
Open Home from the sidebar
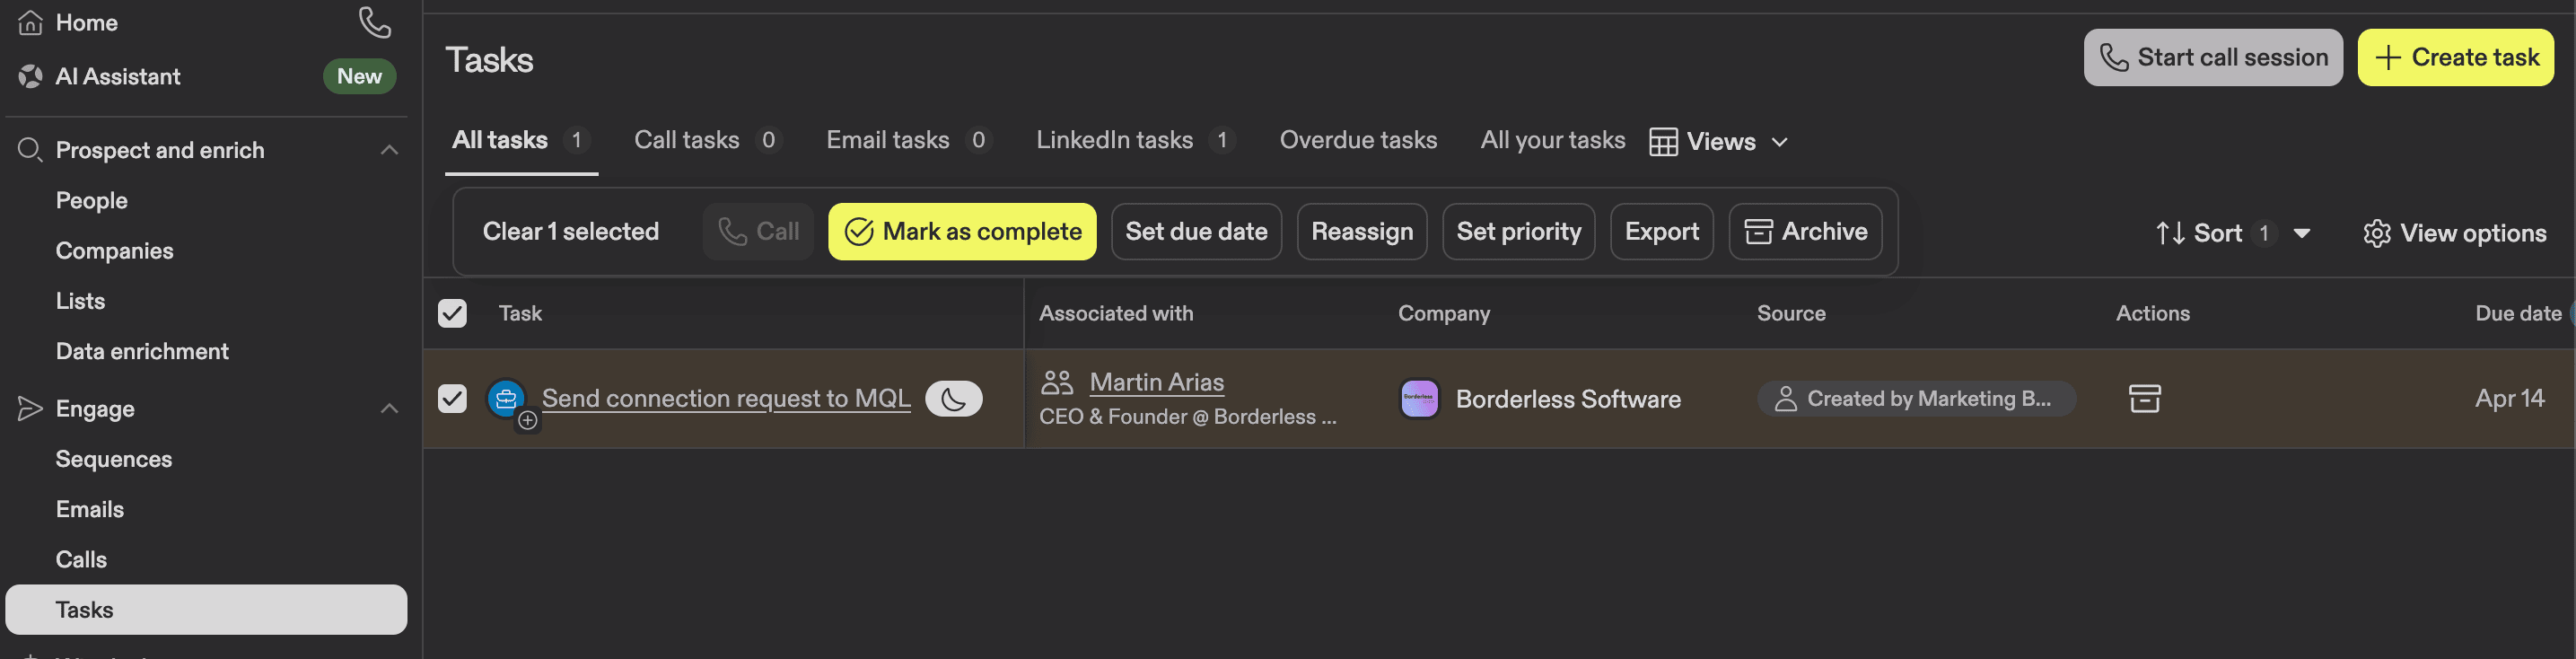pyautogui.click(x=86, y=22)
